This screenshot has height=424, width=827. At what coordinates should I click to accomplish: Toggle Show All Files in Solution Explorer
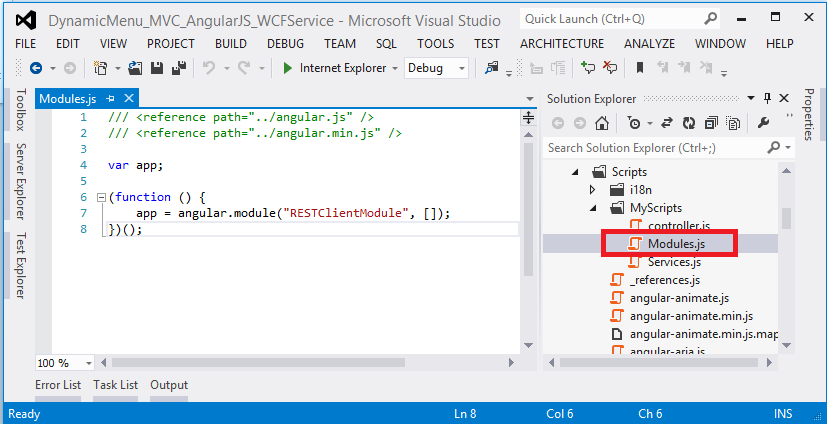click(x=733, y=123)
